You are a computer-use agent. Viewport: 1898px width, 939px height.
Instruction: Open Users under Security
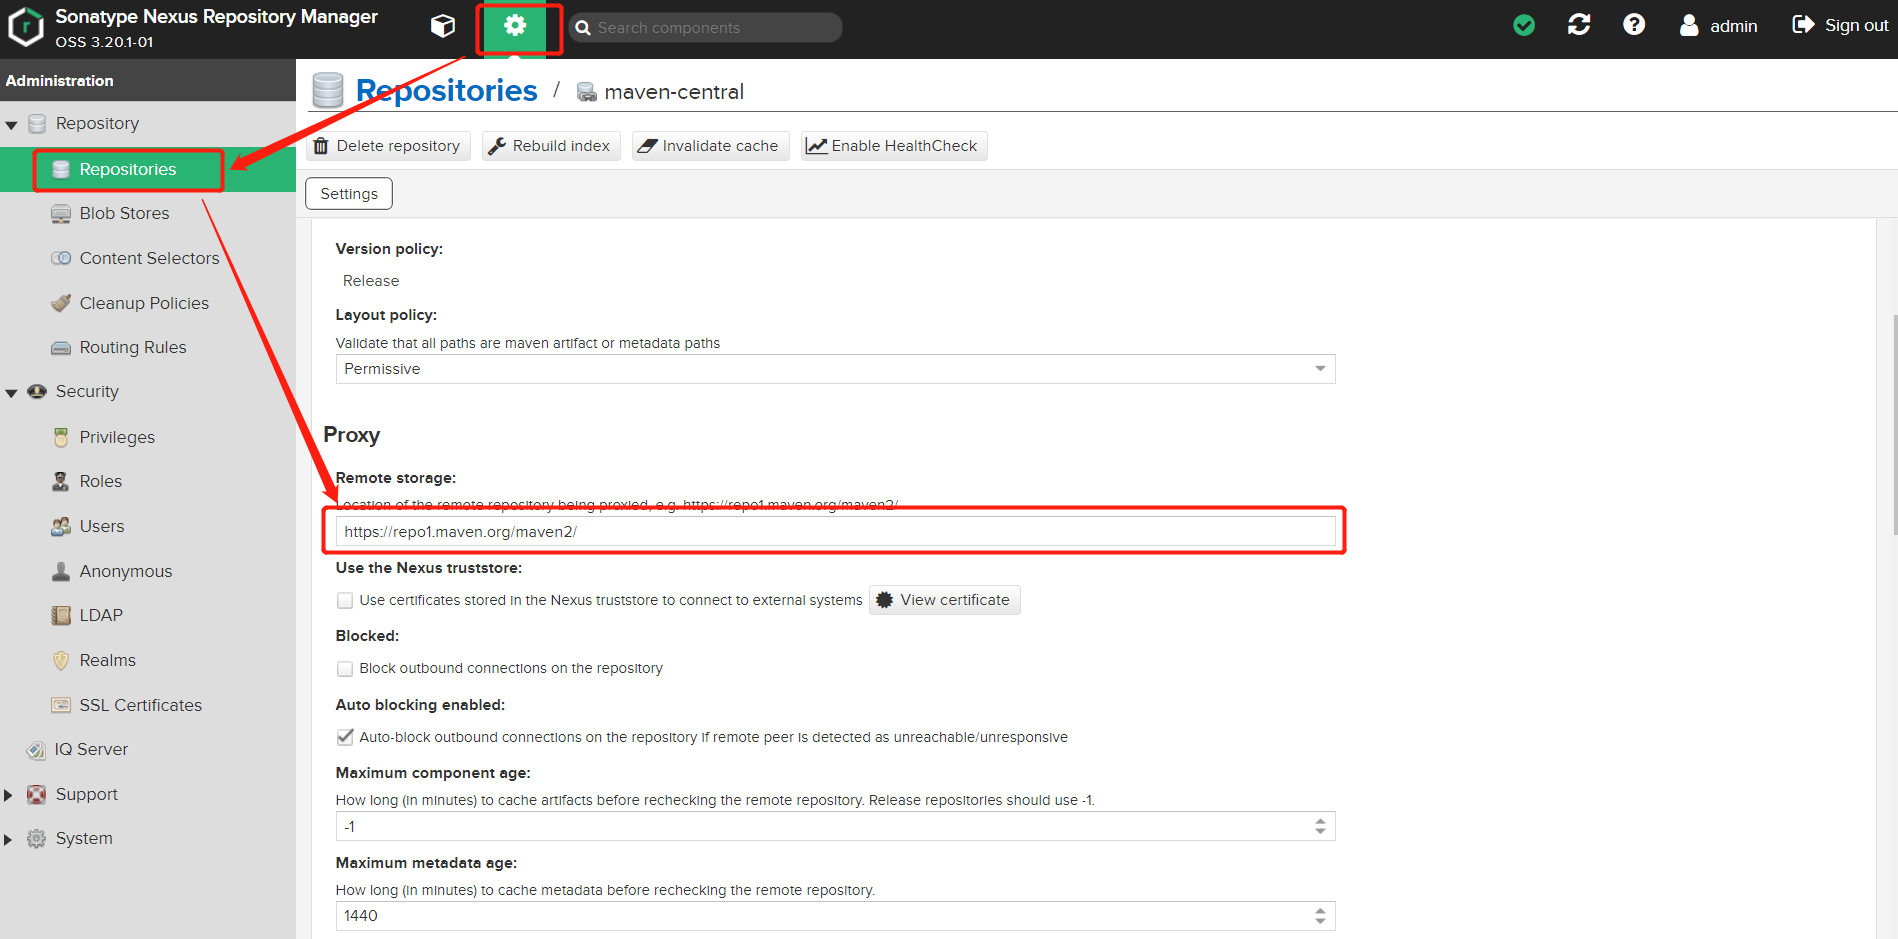pos(102,526)
